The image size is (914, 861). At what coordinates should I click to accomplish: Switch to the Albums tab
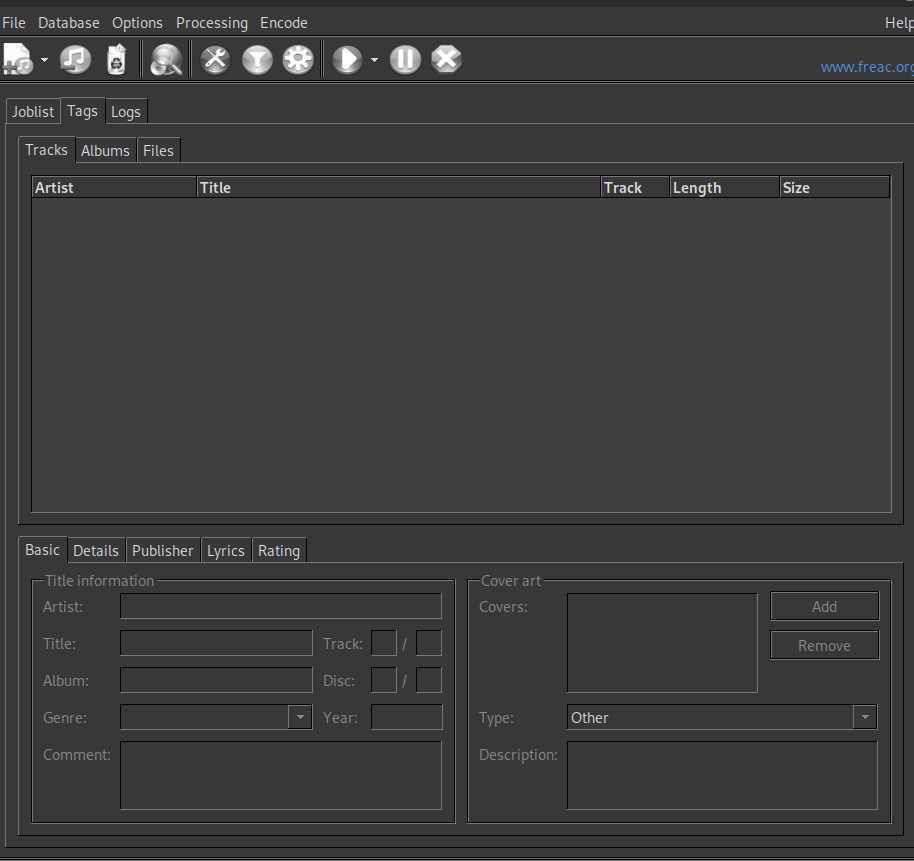[x=105, y=150]
